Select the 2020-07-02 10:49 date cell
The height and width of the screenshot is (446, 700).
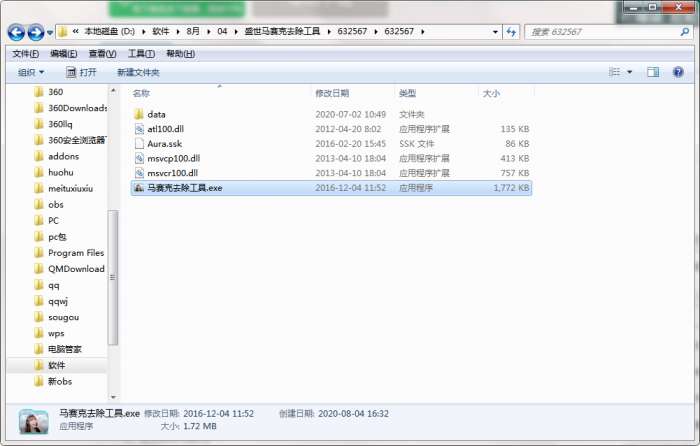click(x=350, y=114)
